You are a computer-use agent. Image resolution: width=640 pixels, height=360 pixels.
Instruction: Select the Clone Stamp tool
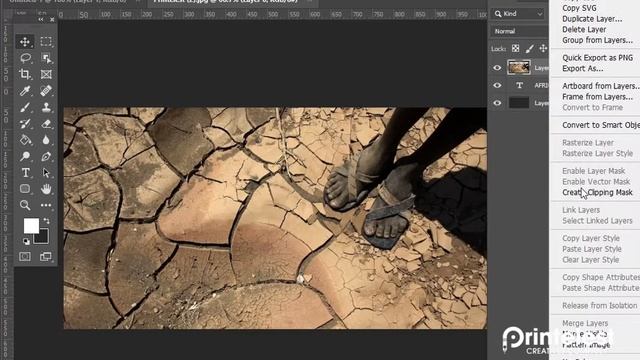tap(46, 107)
